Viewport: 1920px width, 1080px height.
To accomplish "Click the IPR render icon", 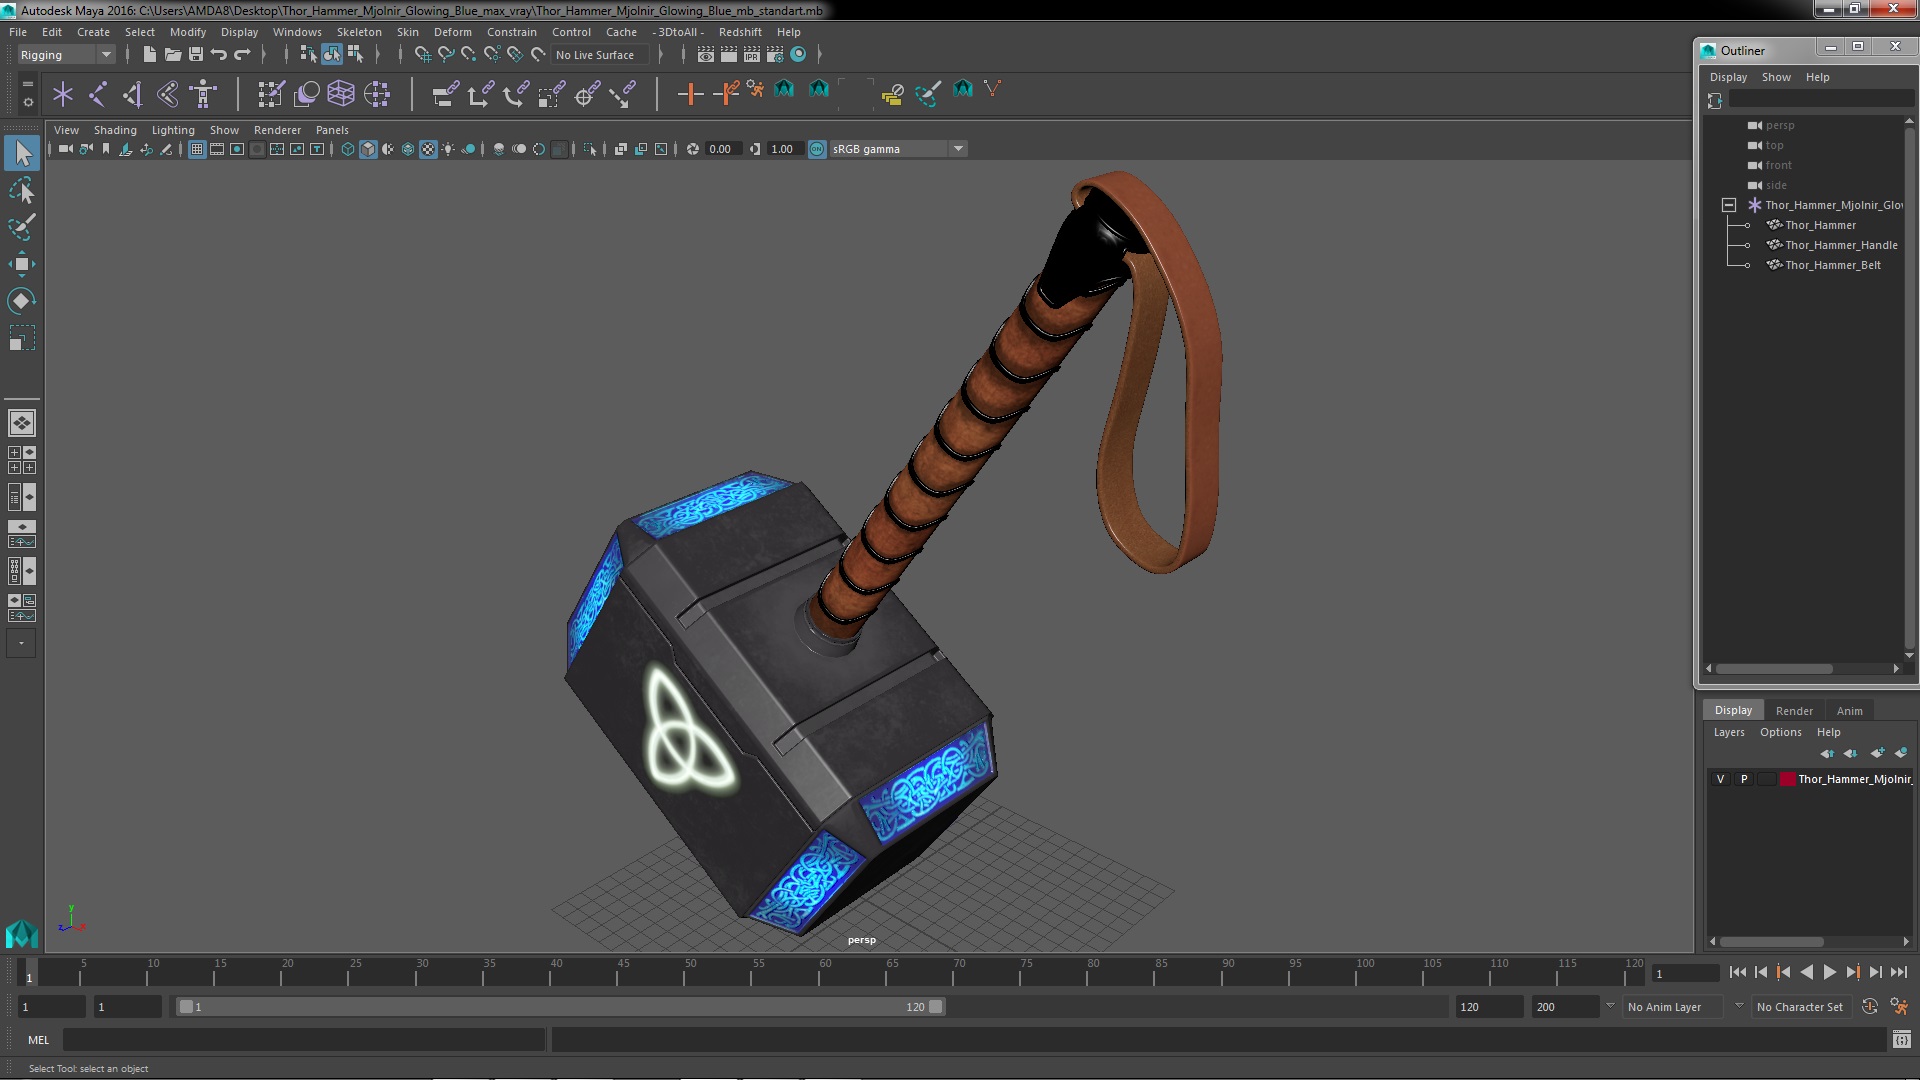I will 752,54.
